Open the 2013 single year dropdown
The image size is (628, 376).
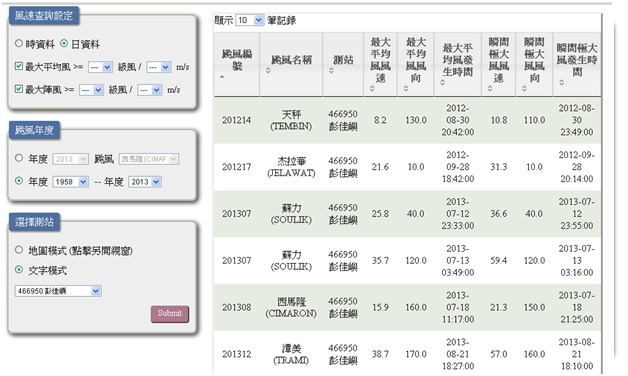point(70,159)
